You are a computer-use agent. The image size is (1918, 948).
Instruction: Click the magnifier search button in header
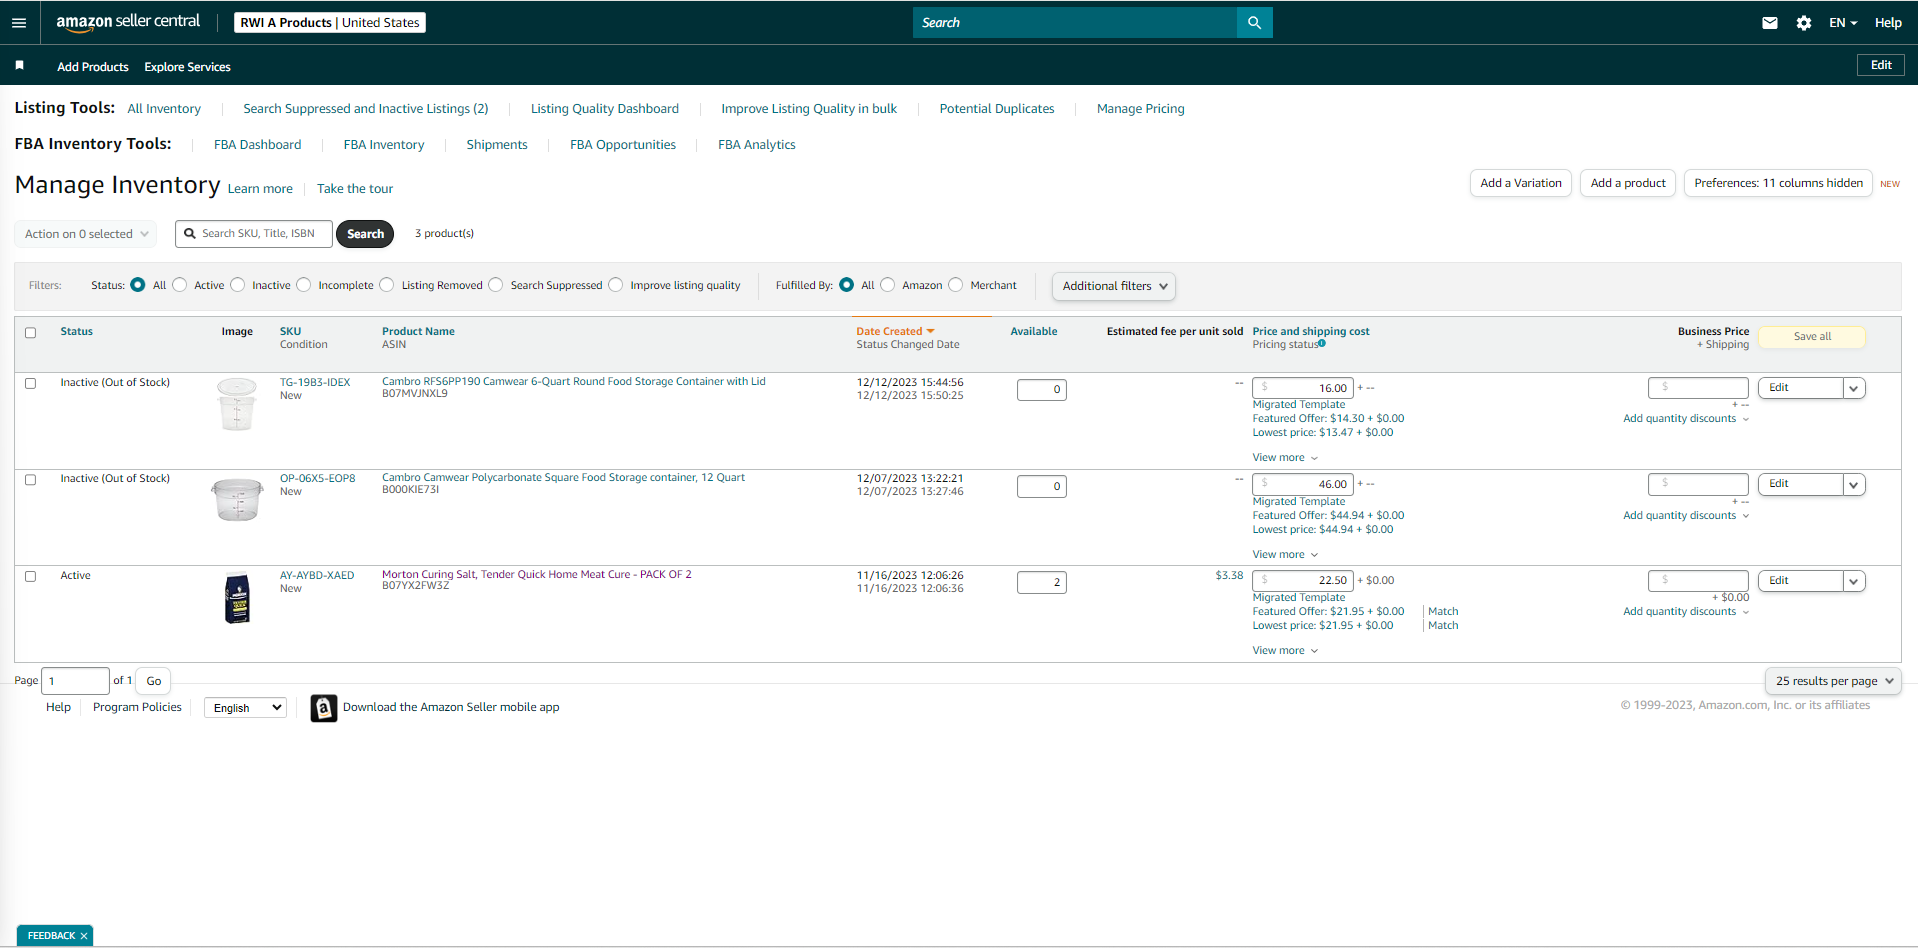point(1254,22)
